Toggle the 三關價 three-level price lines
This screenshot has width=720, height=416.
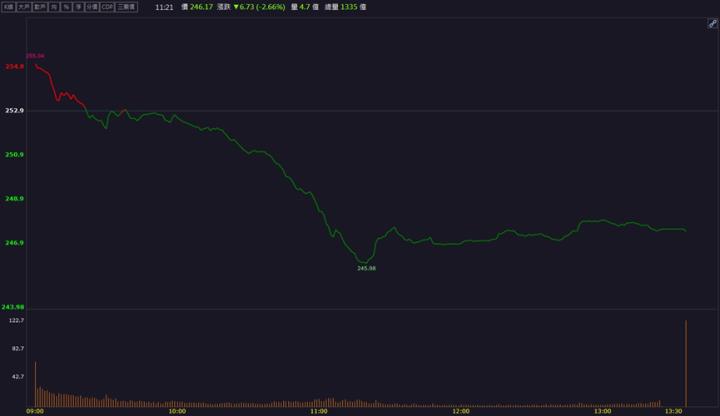(126, 6)
